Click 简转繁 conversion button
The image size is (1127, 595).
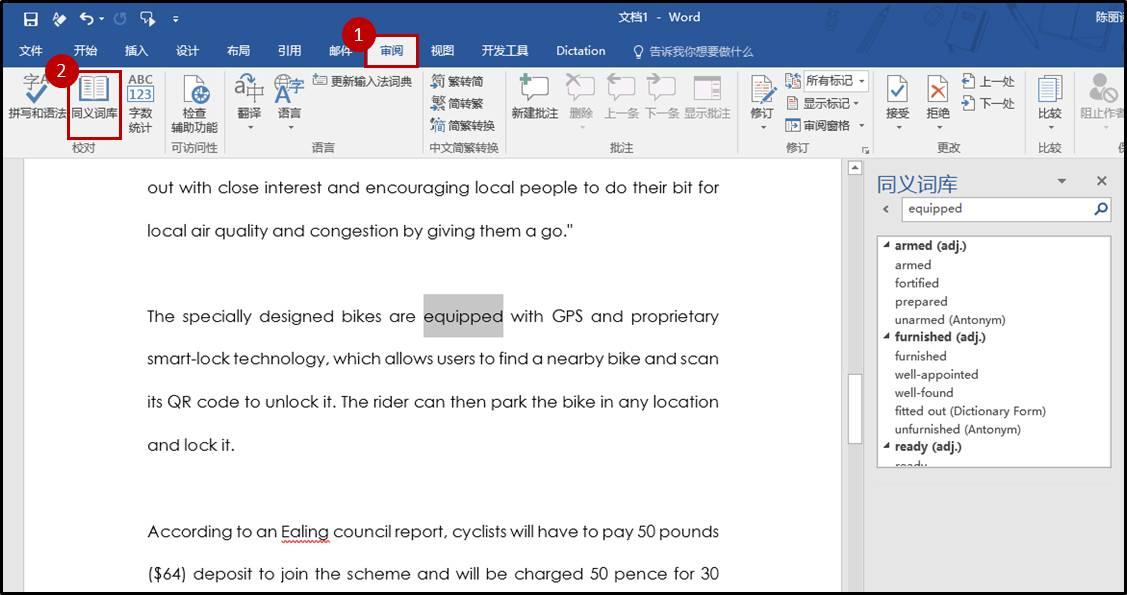point(457,103)
